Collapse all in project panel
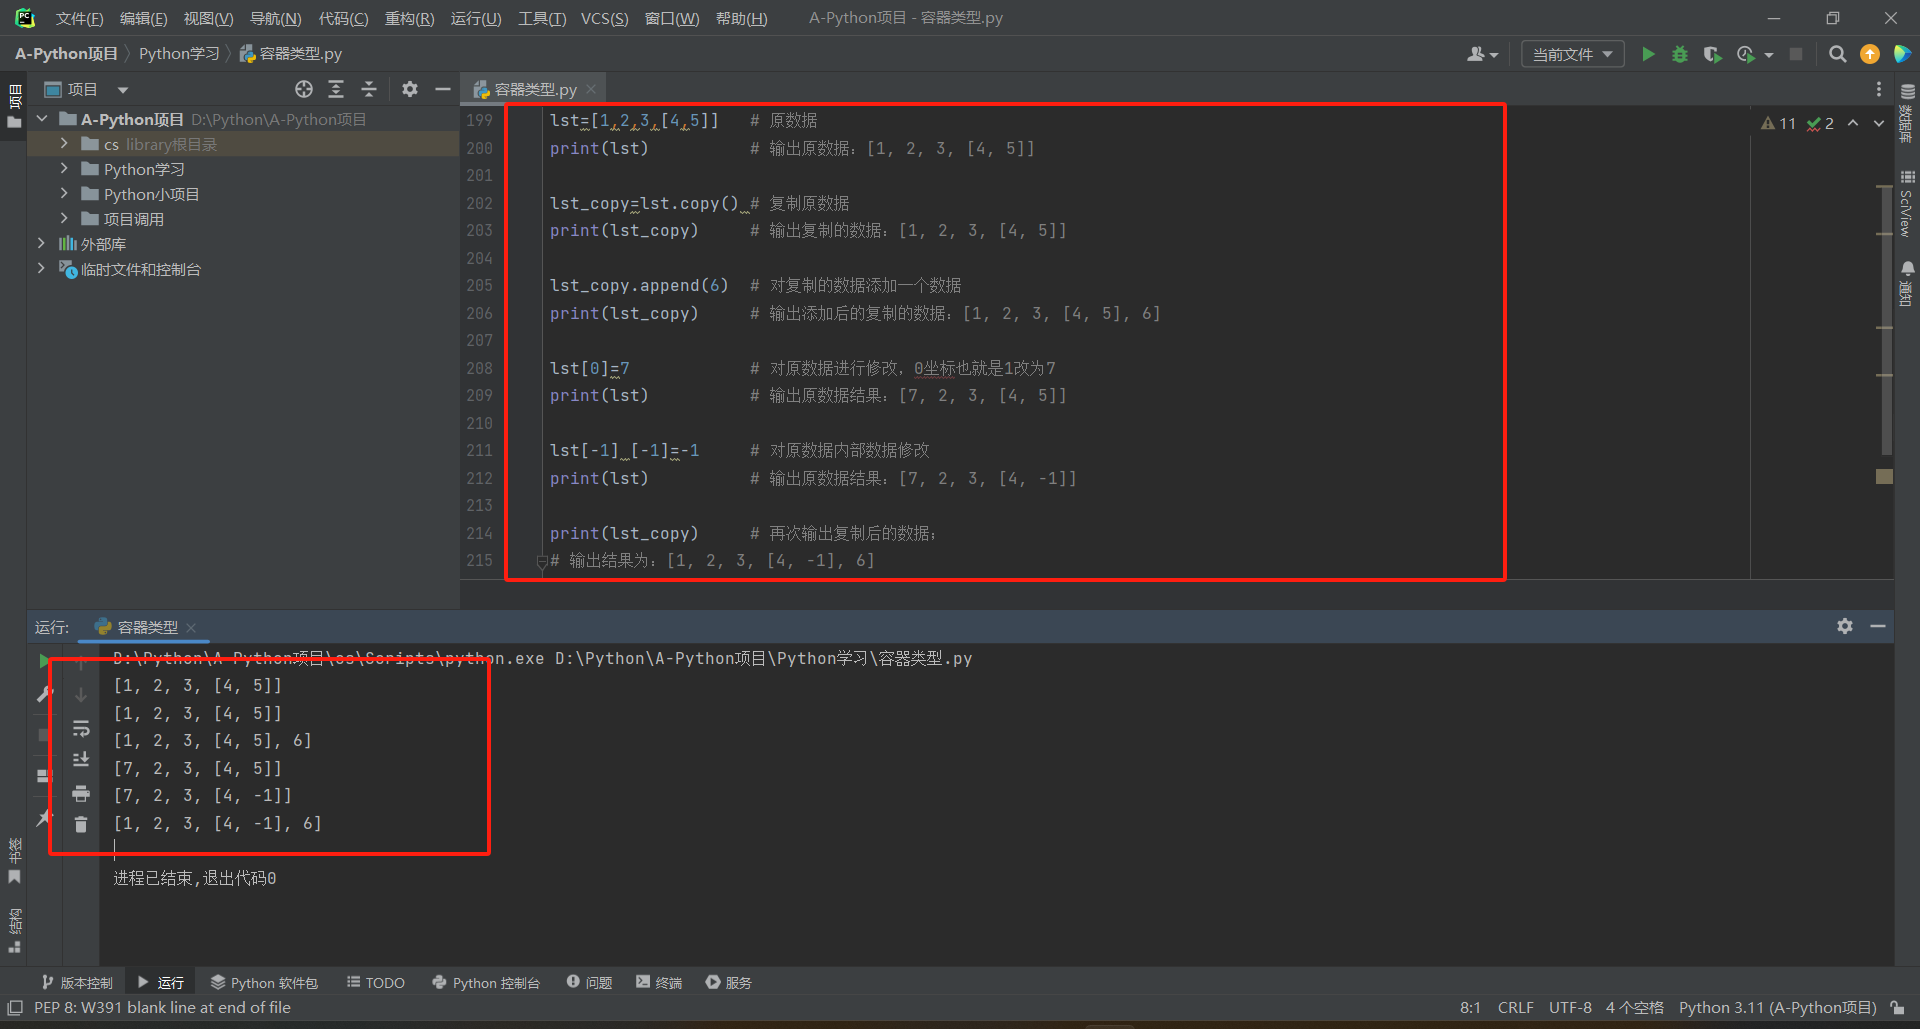The width and height of the screenshot is (1920, 1029). tap(369, 89)
